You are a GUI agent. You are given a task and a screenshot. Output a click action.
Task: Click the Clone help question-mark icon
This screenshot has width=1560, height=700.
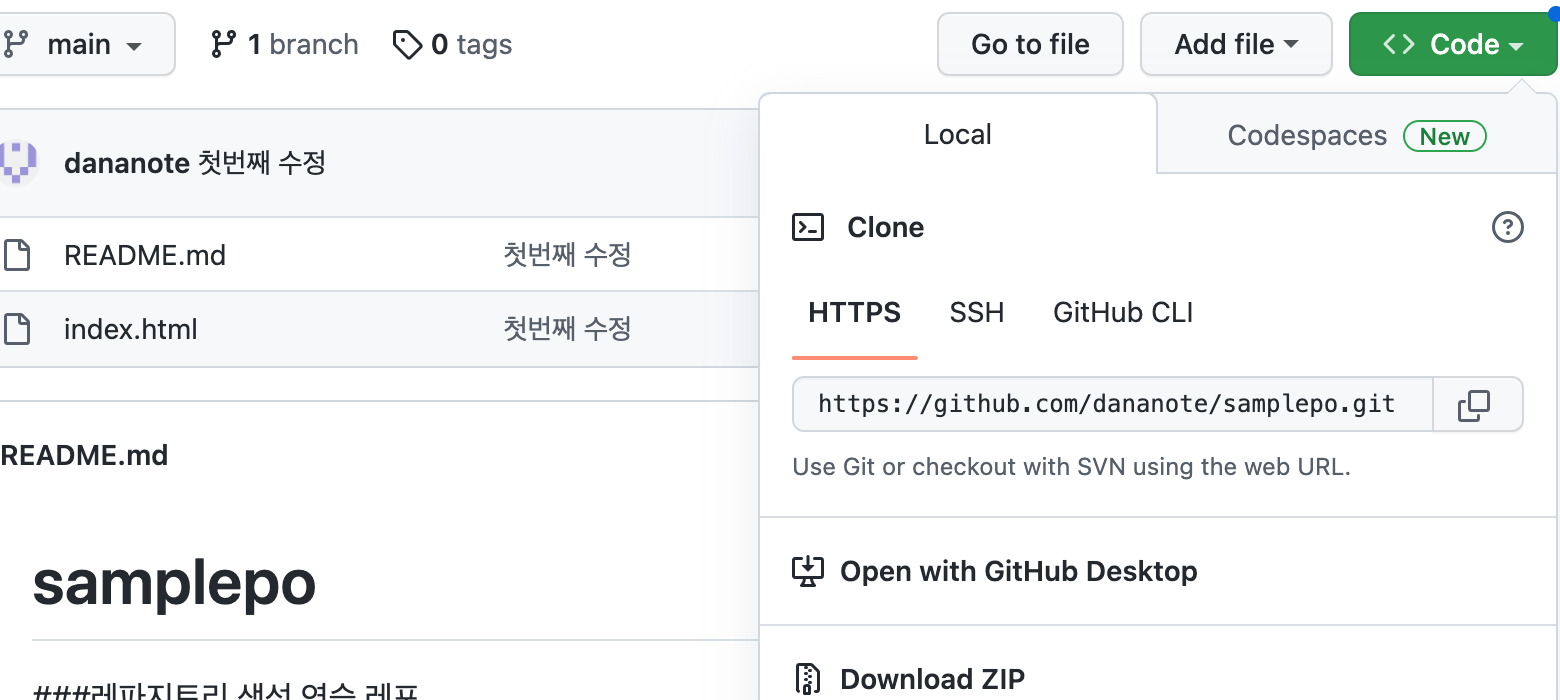[1507, 228]
